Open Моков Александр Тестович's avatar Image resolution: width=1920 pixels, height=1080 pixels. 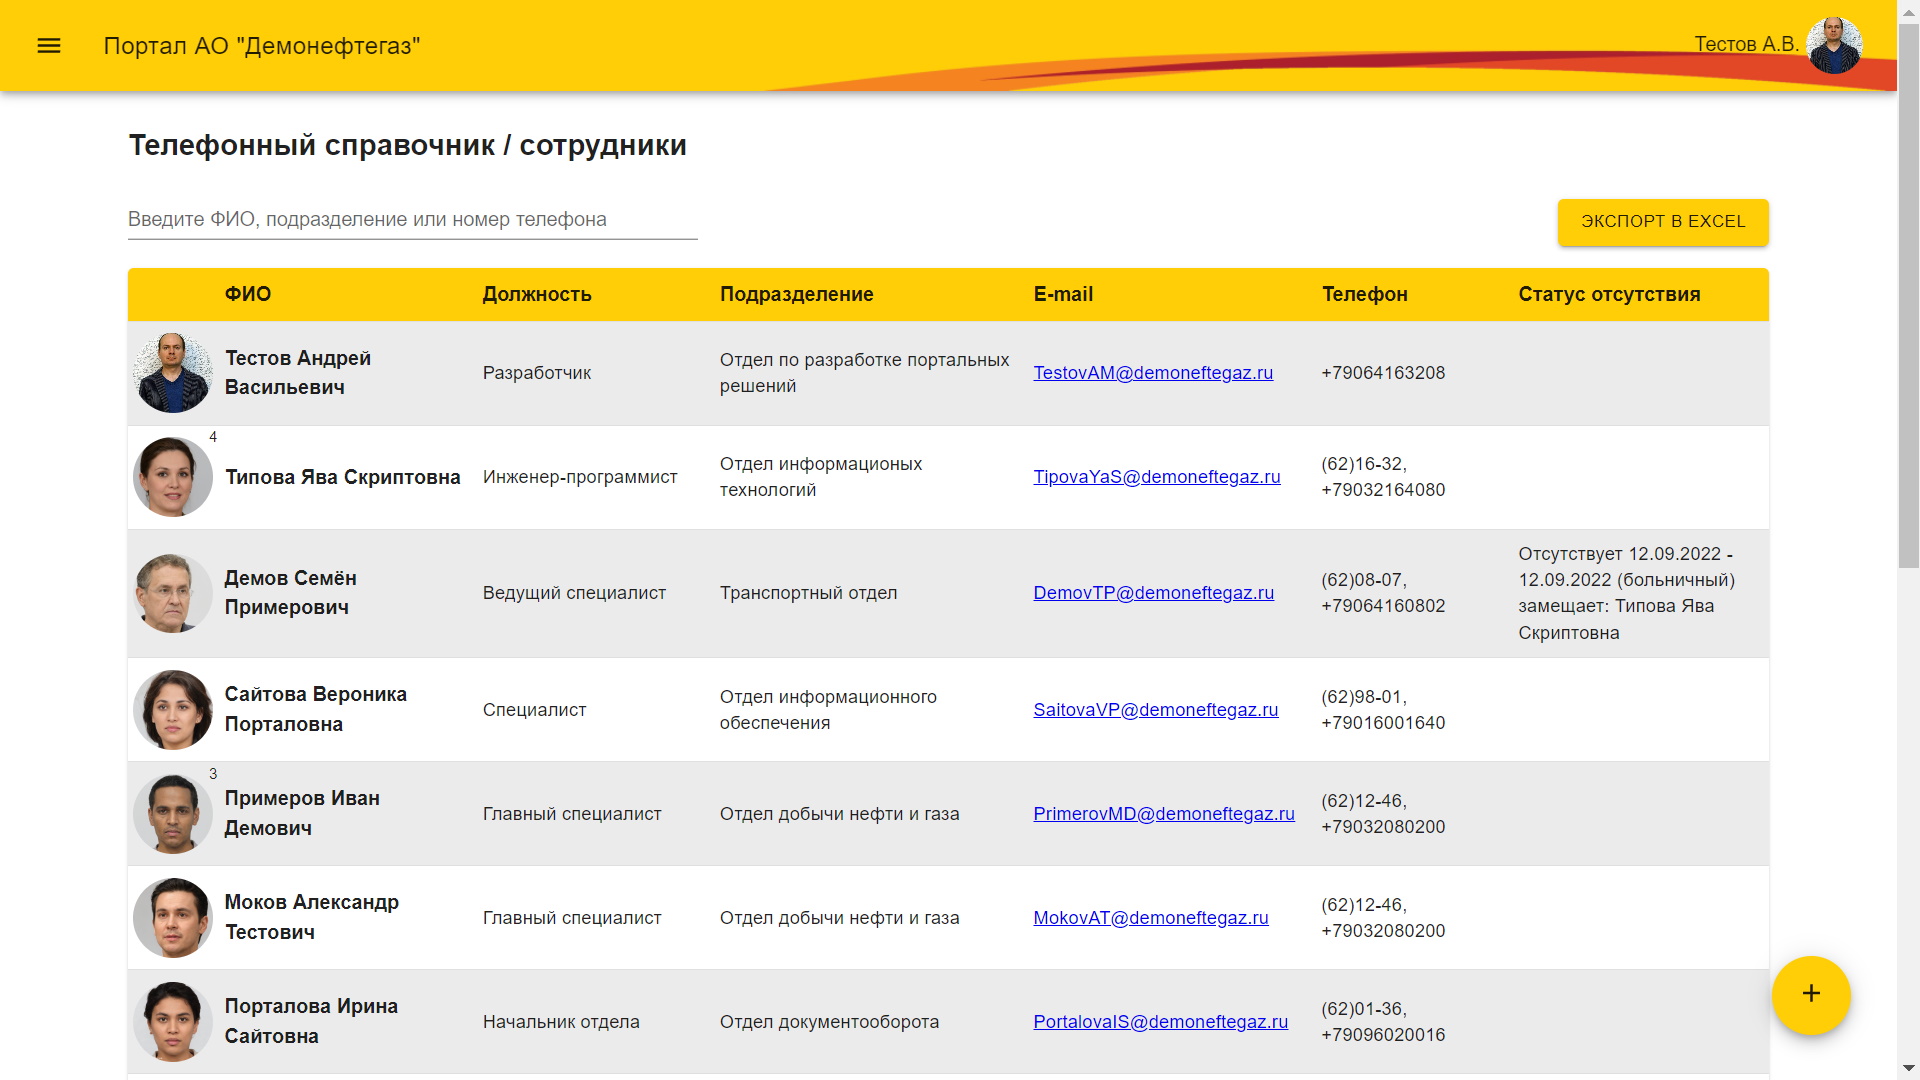click(172, 918)
